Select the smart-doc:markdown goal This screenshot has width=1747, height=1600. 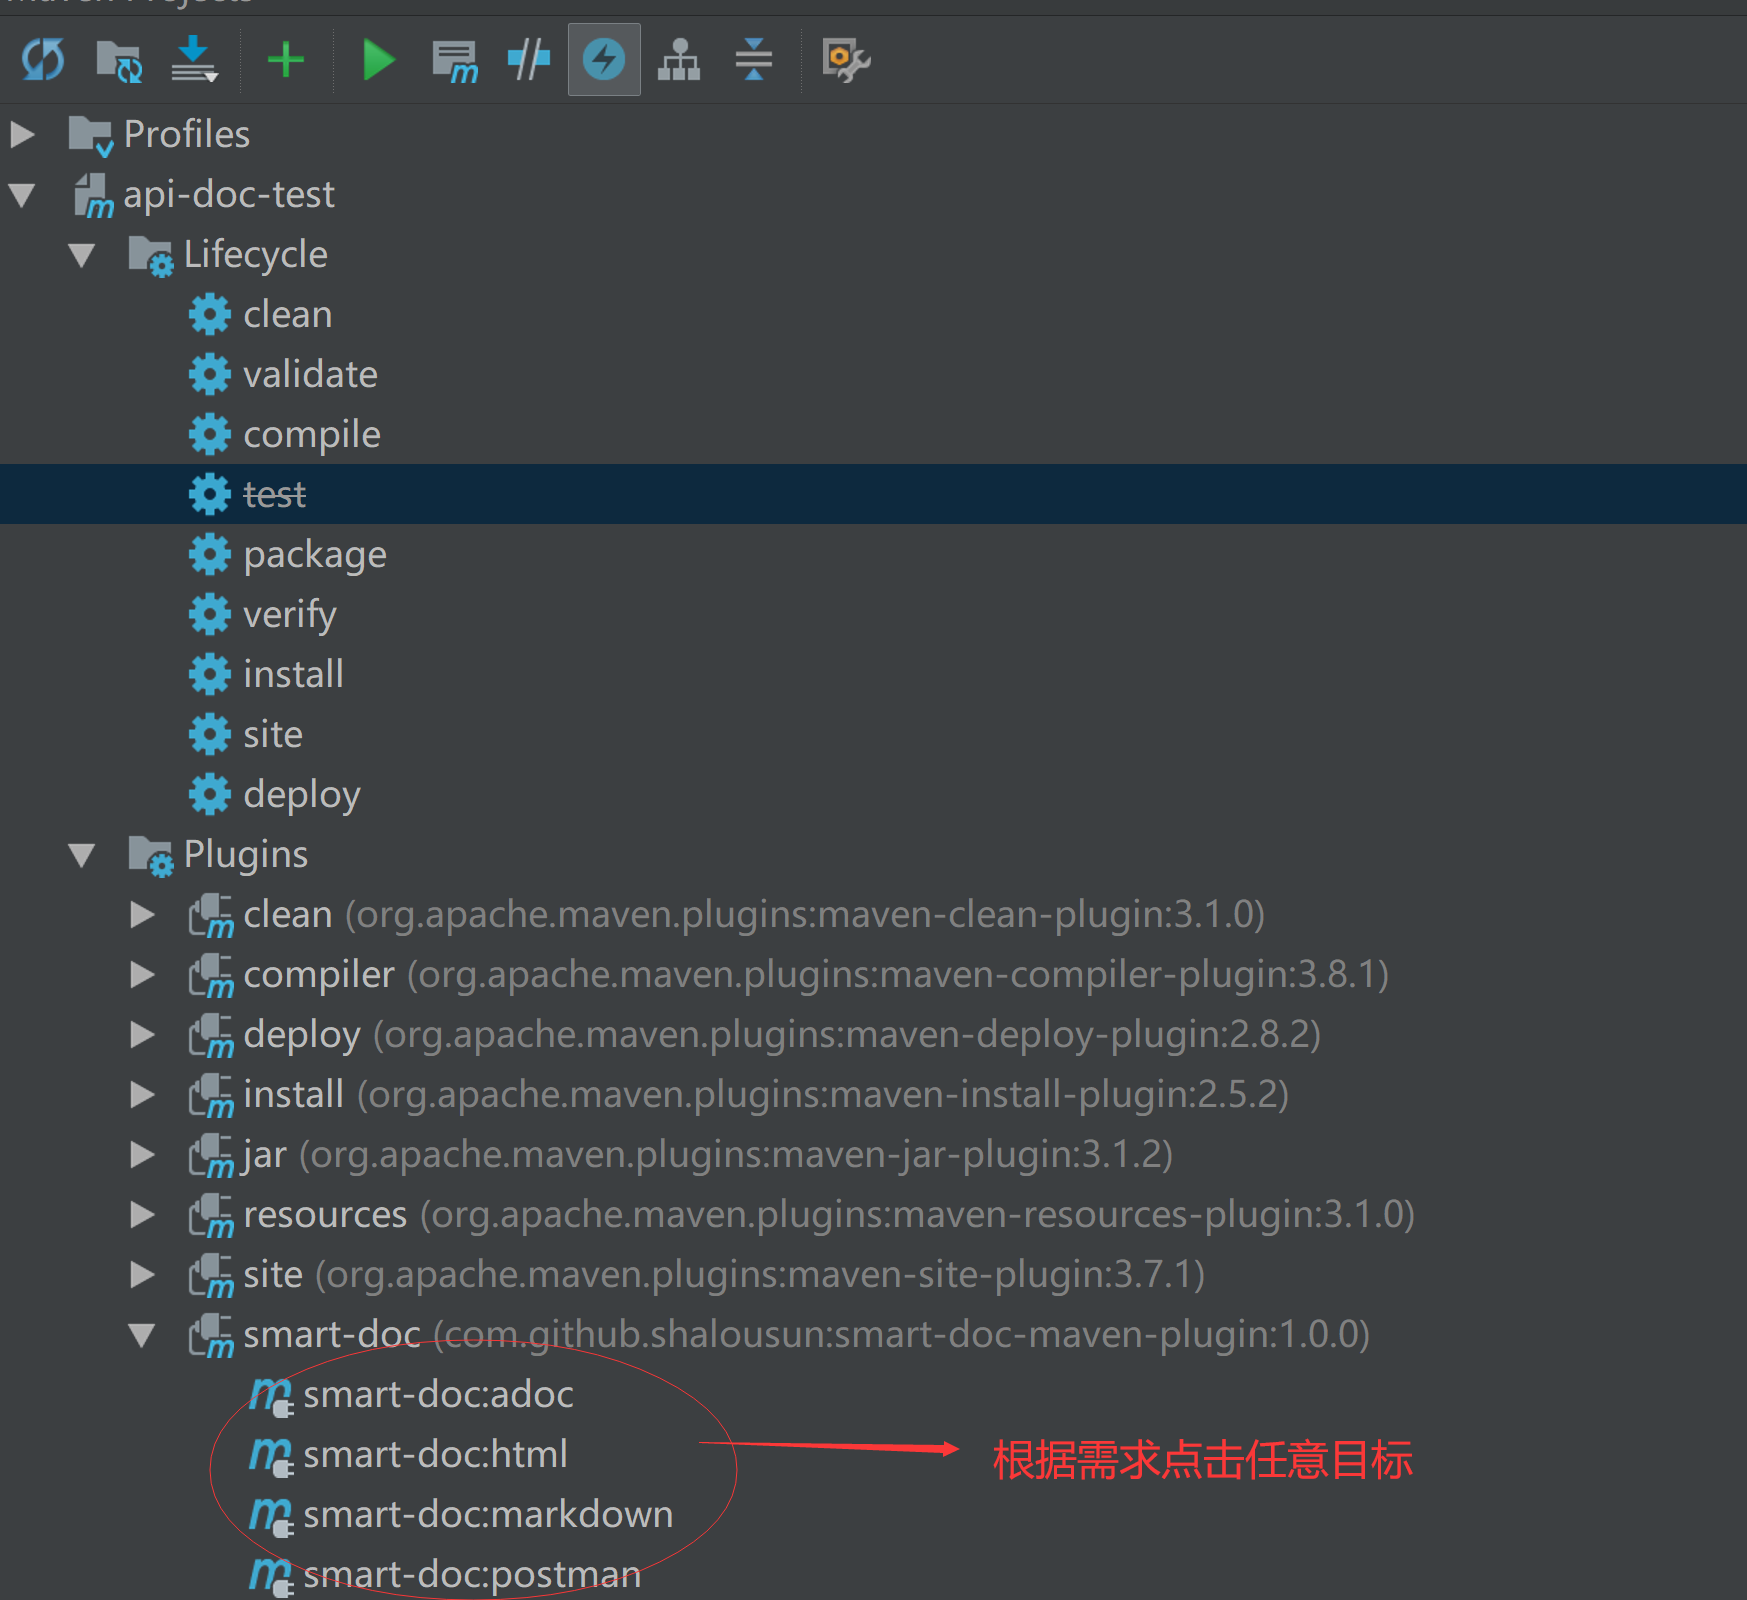(x=489, y=1514)
